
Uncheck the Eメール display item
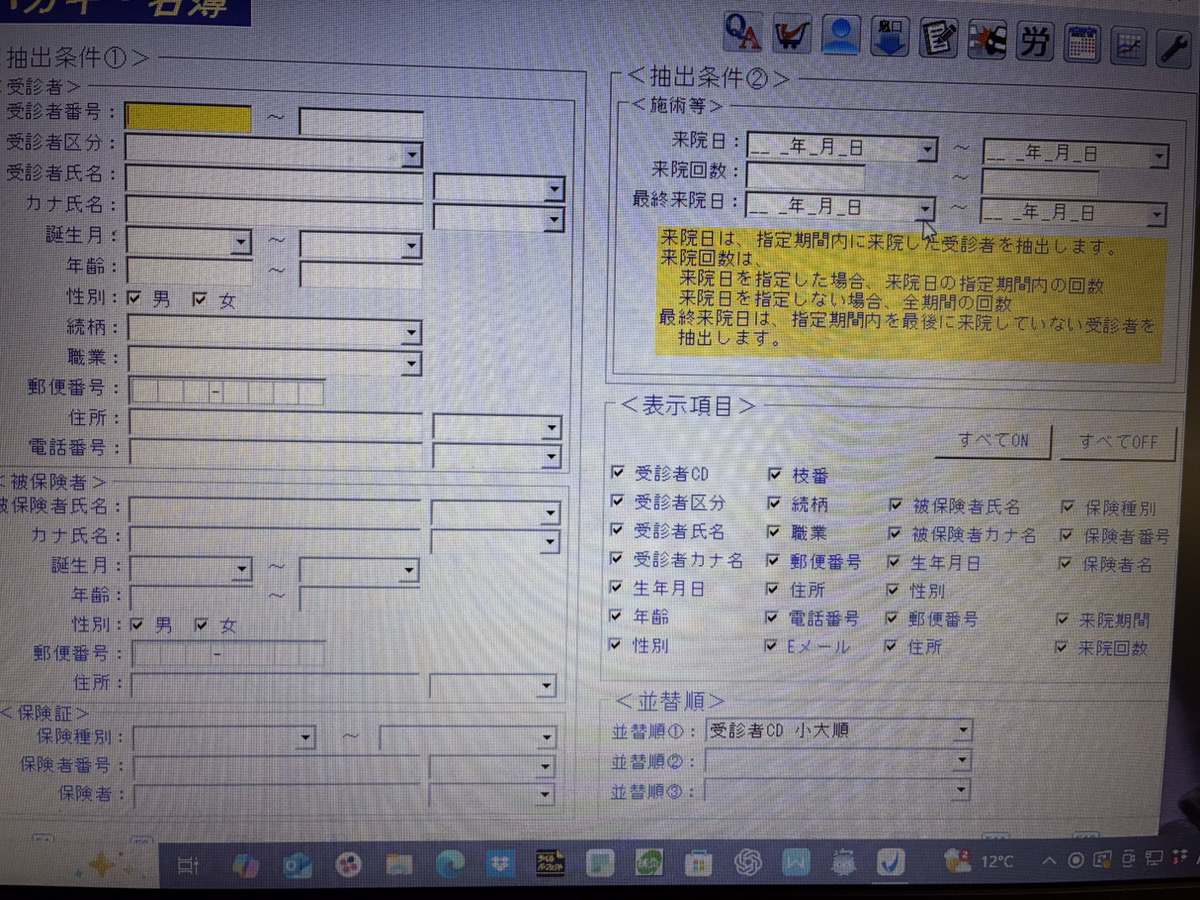[x=772, y=646]
